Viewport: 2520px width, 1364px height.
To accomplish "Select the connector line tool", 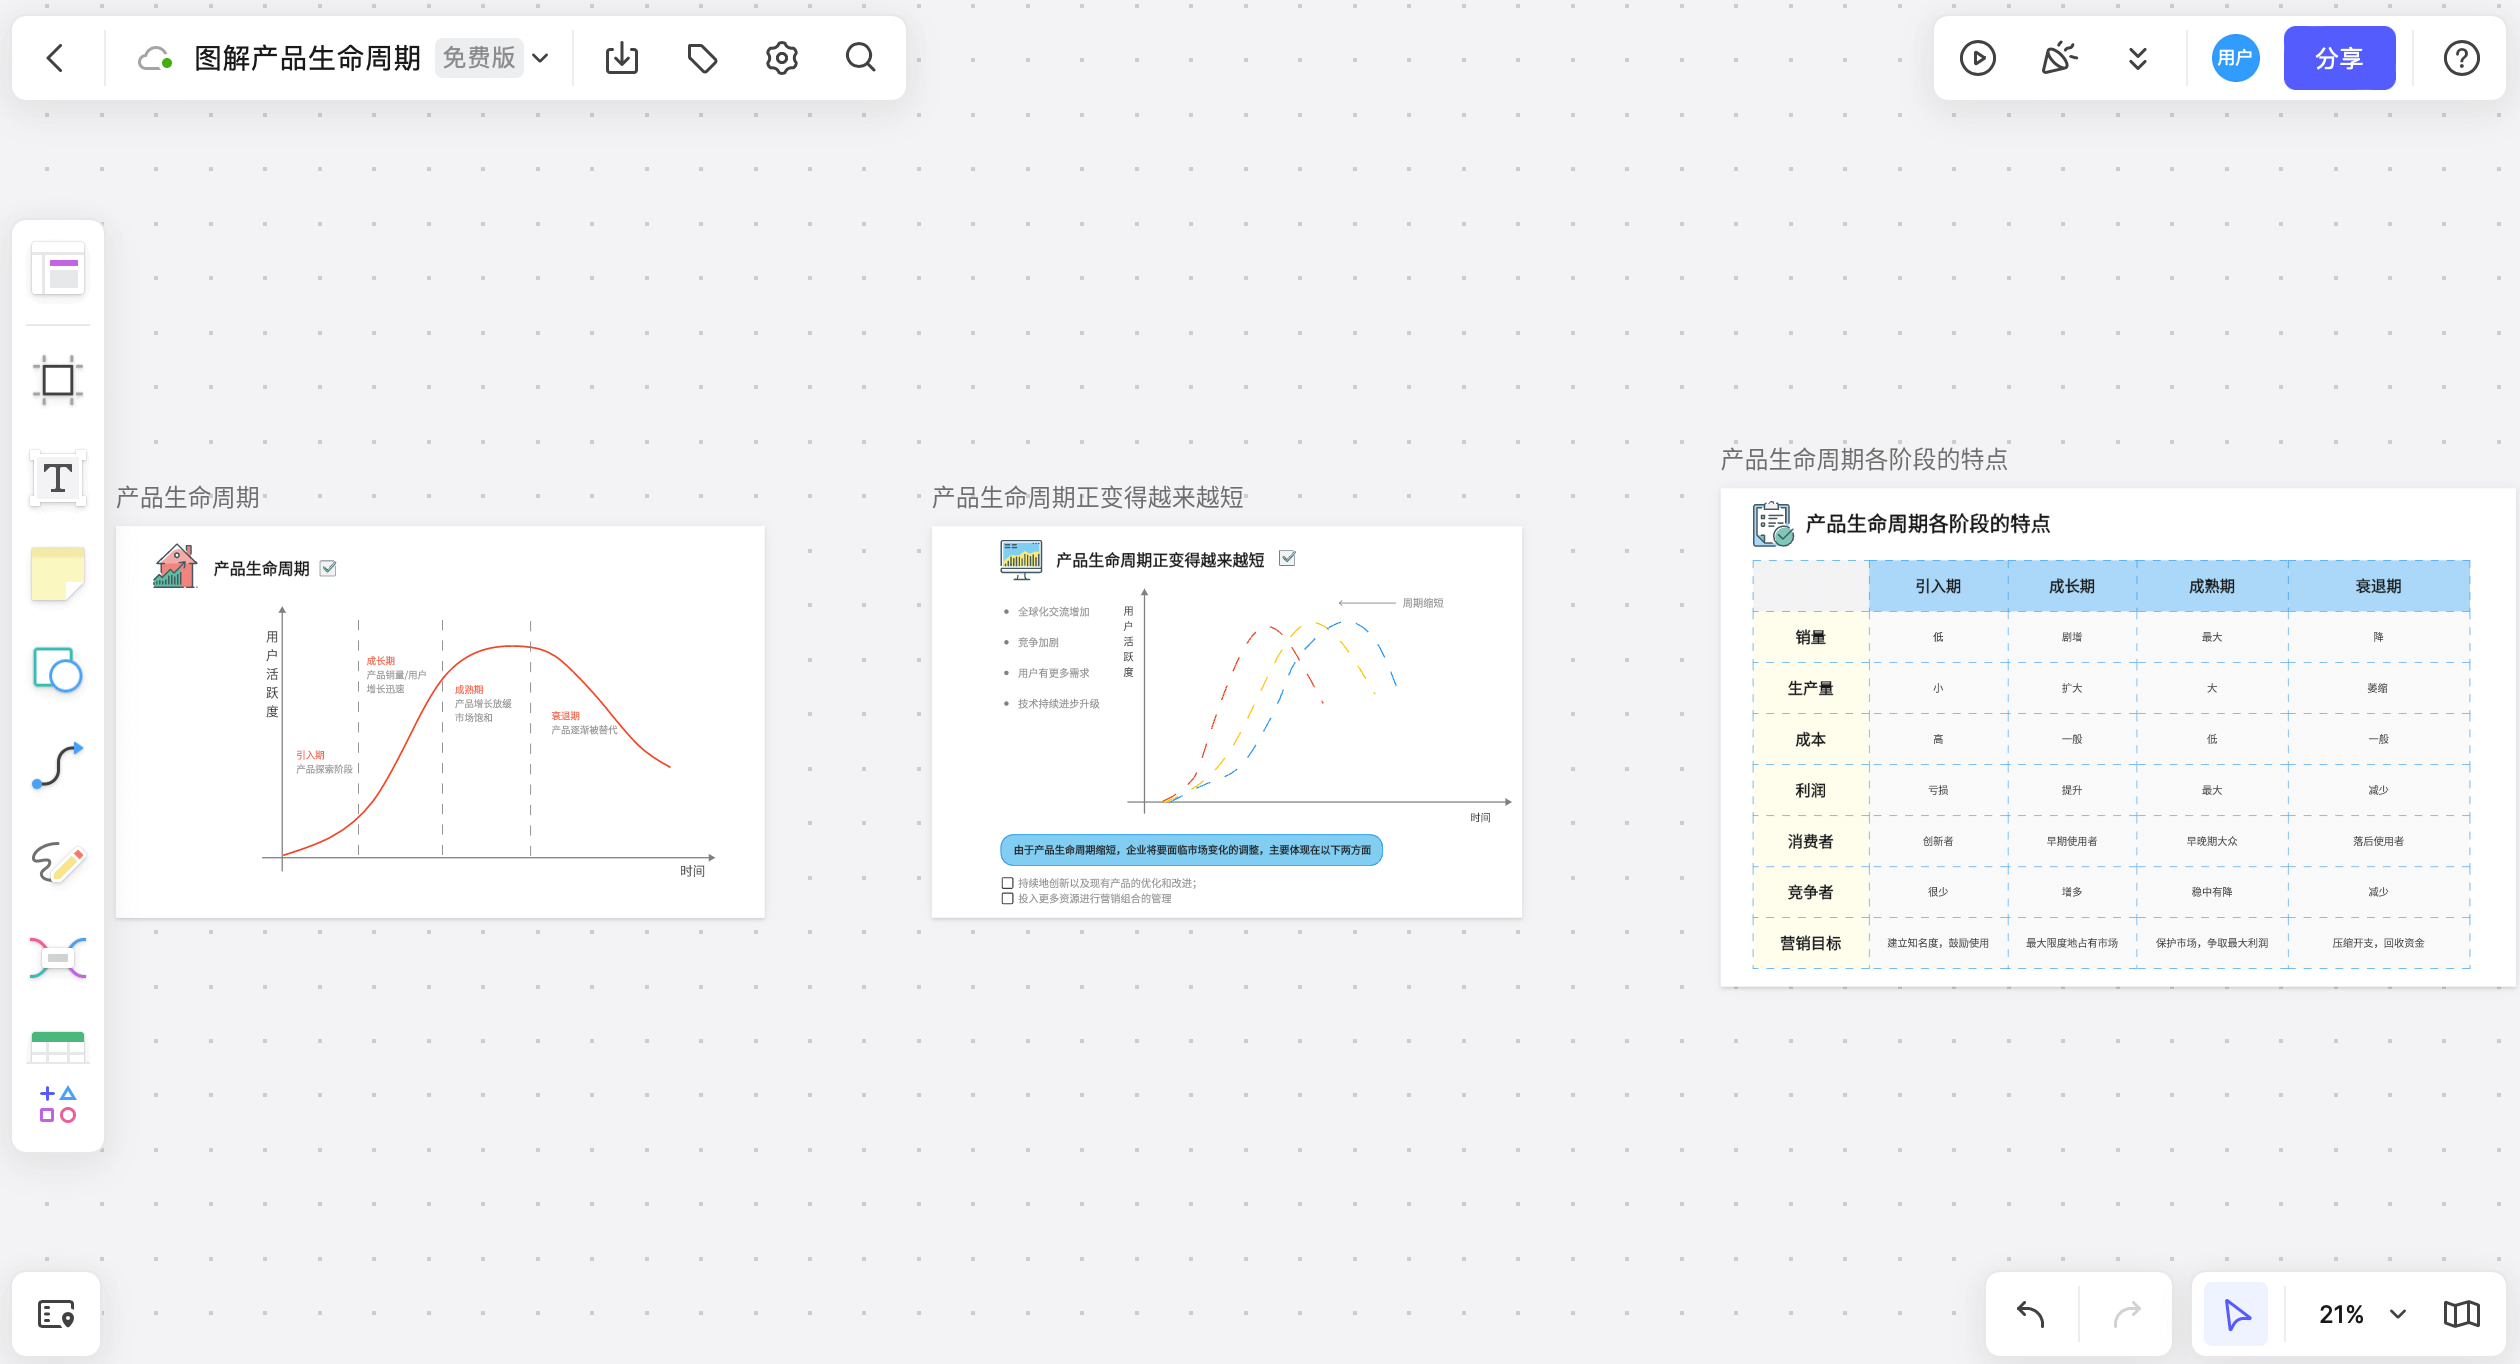I will pos(58,766).
